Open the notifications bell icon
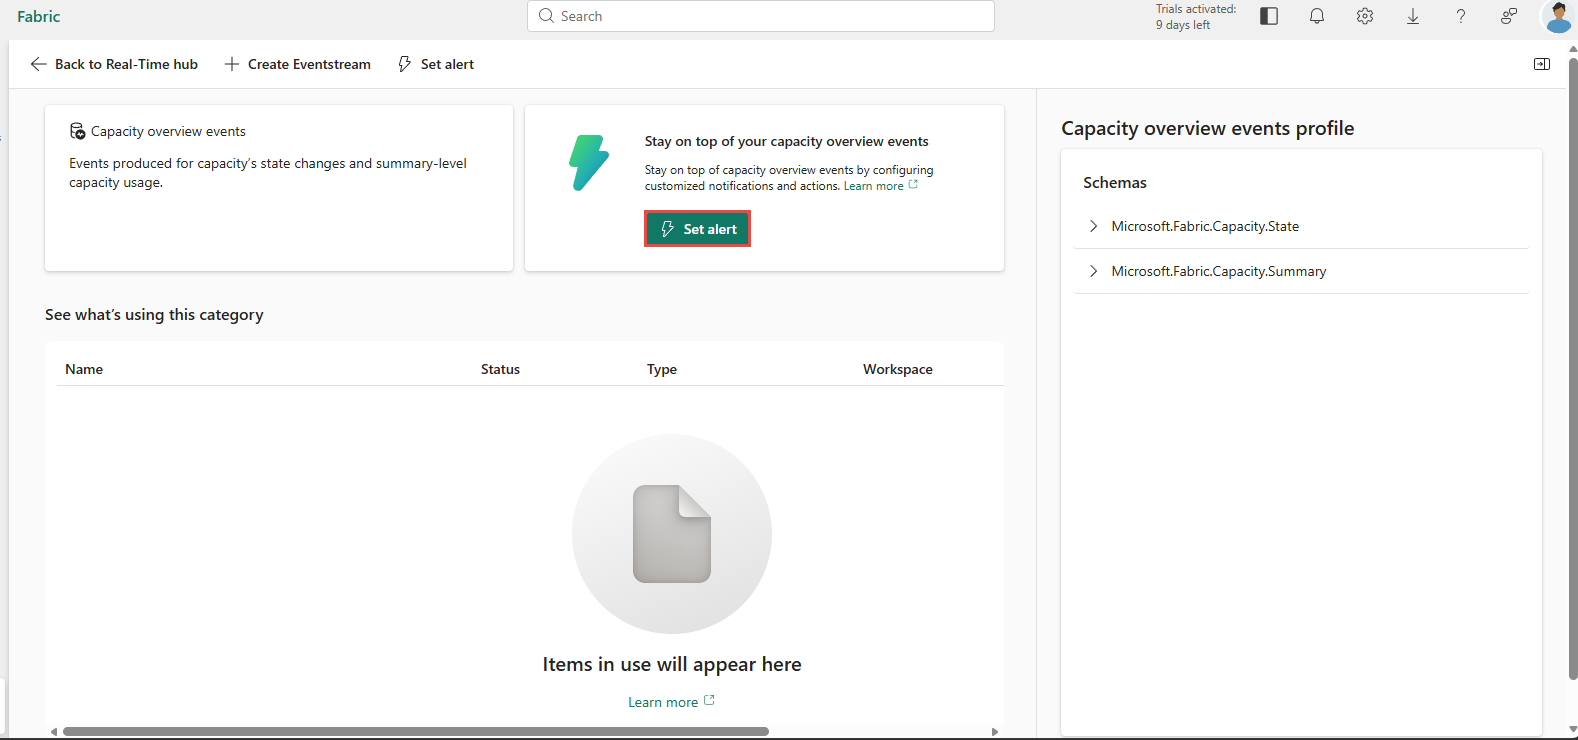Image resolution: width=1578 pixels, height=740 pixels. coord(1317,16)
